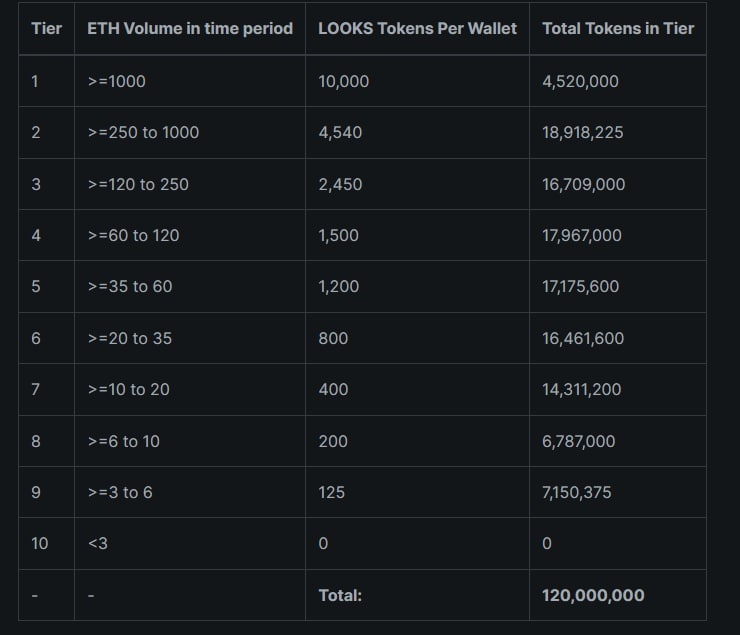The height and width of the screenshot is (635, 740).
Task: Select the 4,520,000 total tokens cell
Action: pos(618,81)
